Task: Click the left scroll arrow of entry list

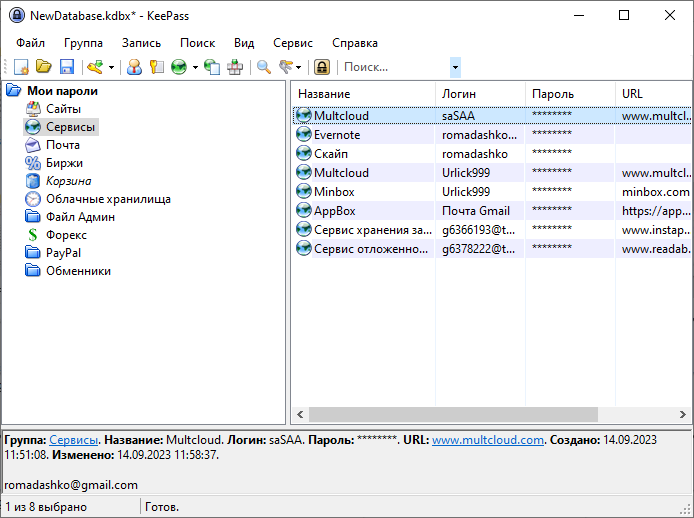Action: tap(300, 414)
